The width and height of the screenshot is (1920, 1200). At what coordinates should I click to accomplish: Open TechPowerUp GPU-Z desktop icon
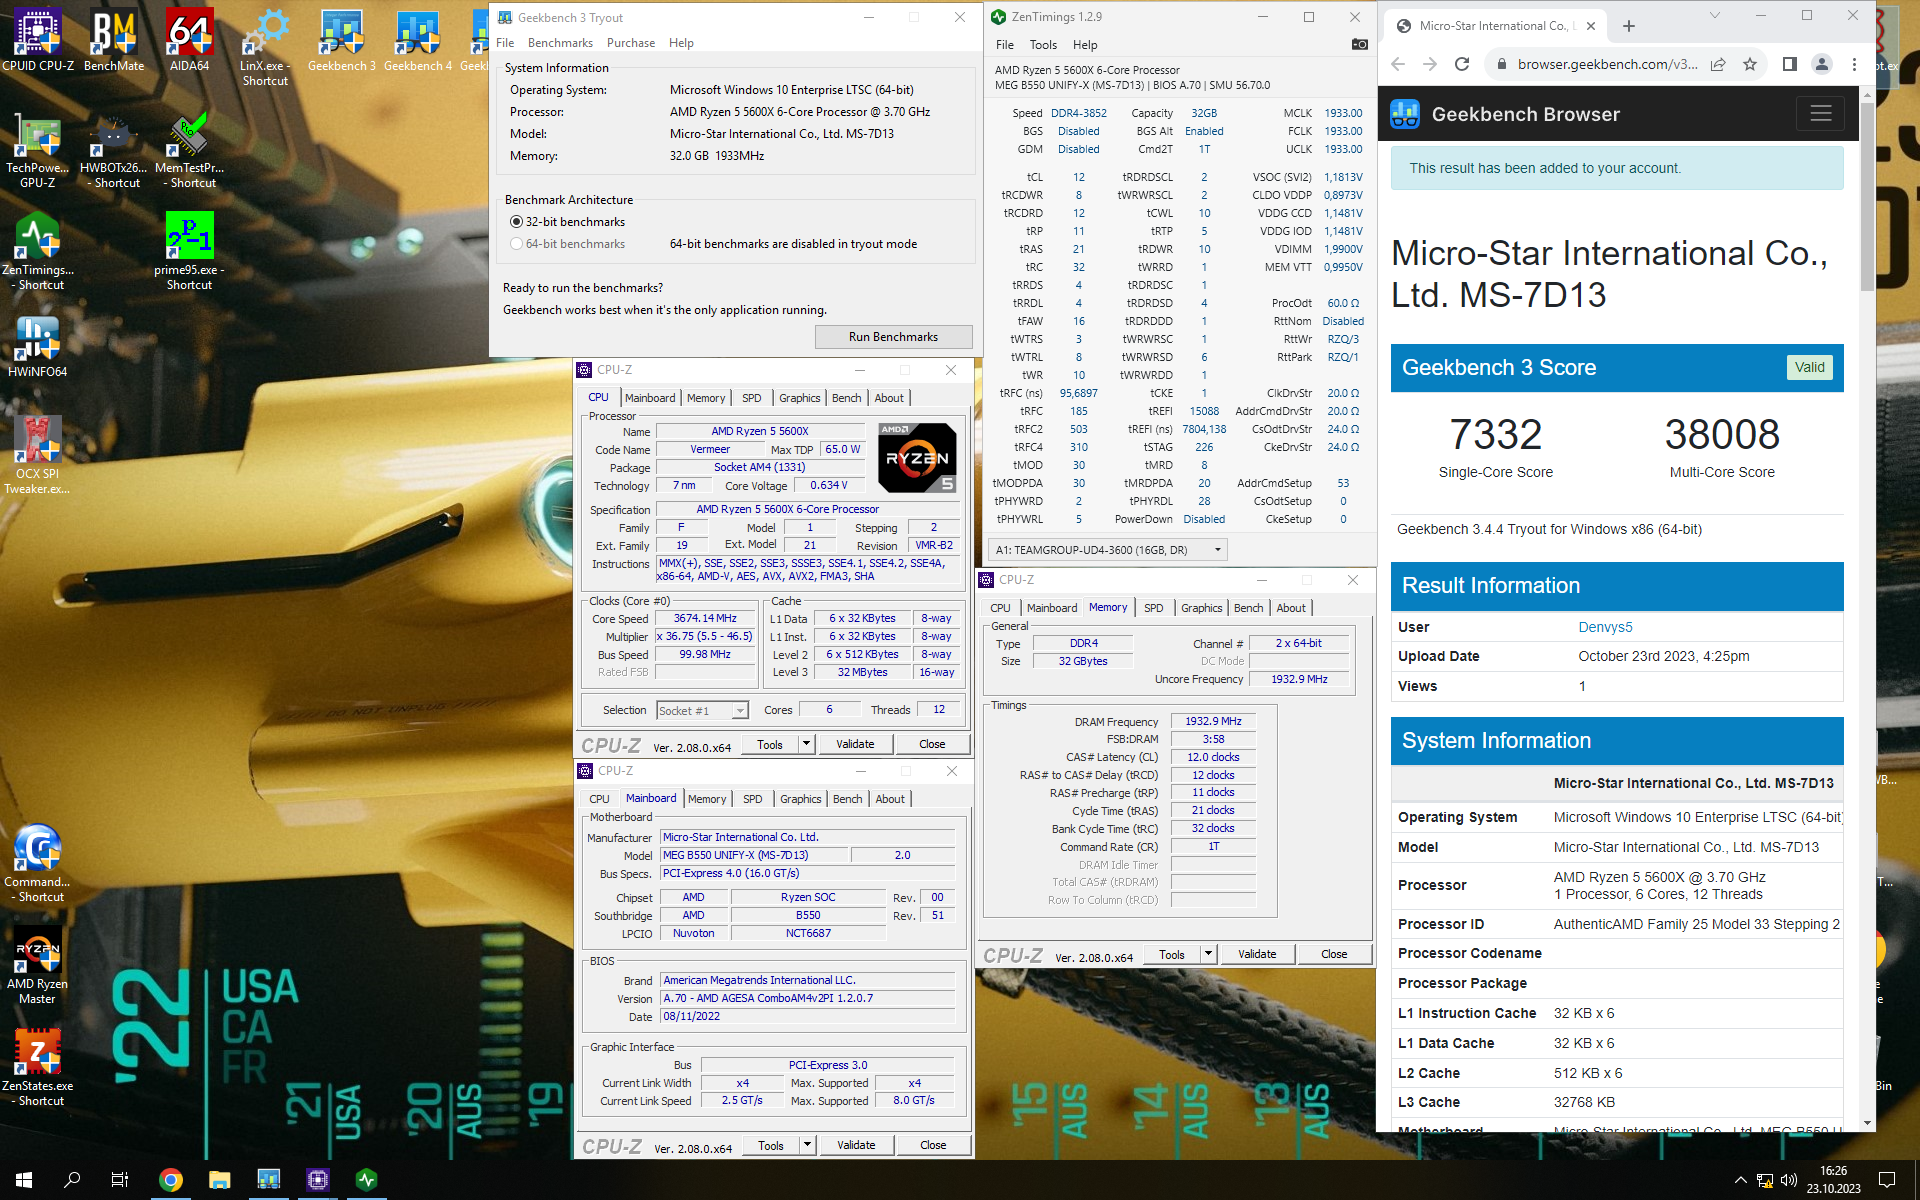[x=38, y=150]
